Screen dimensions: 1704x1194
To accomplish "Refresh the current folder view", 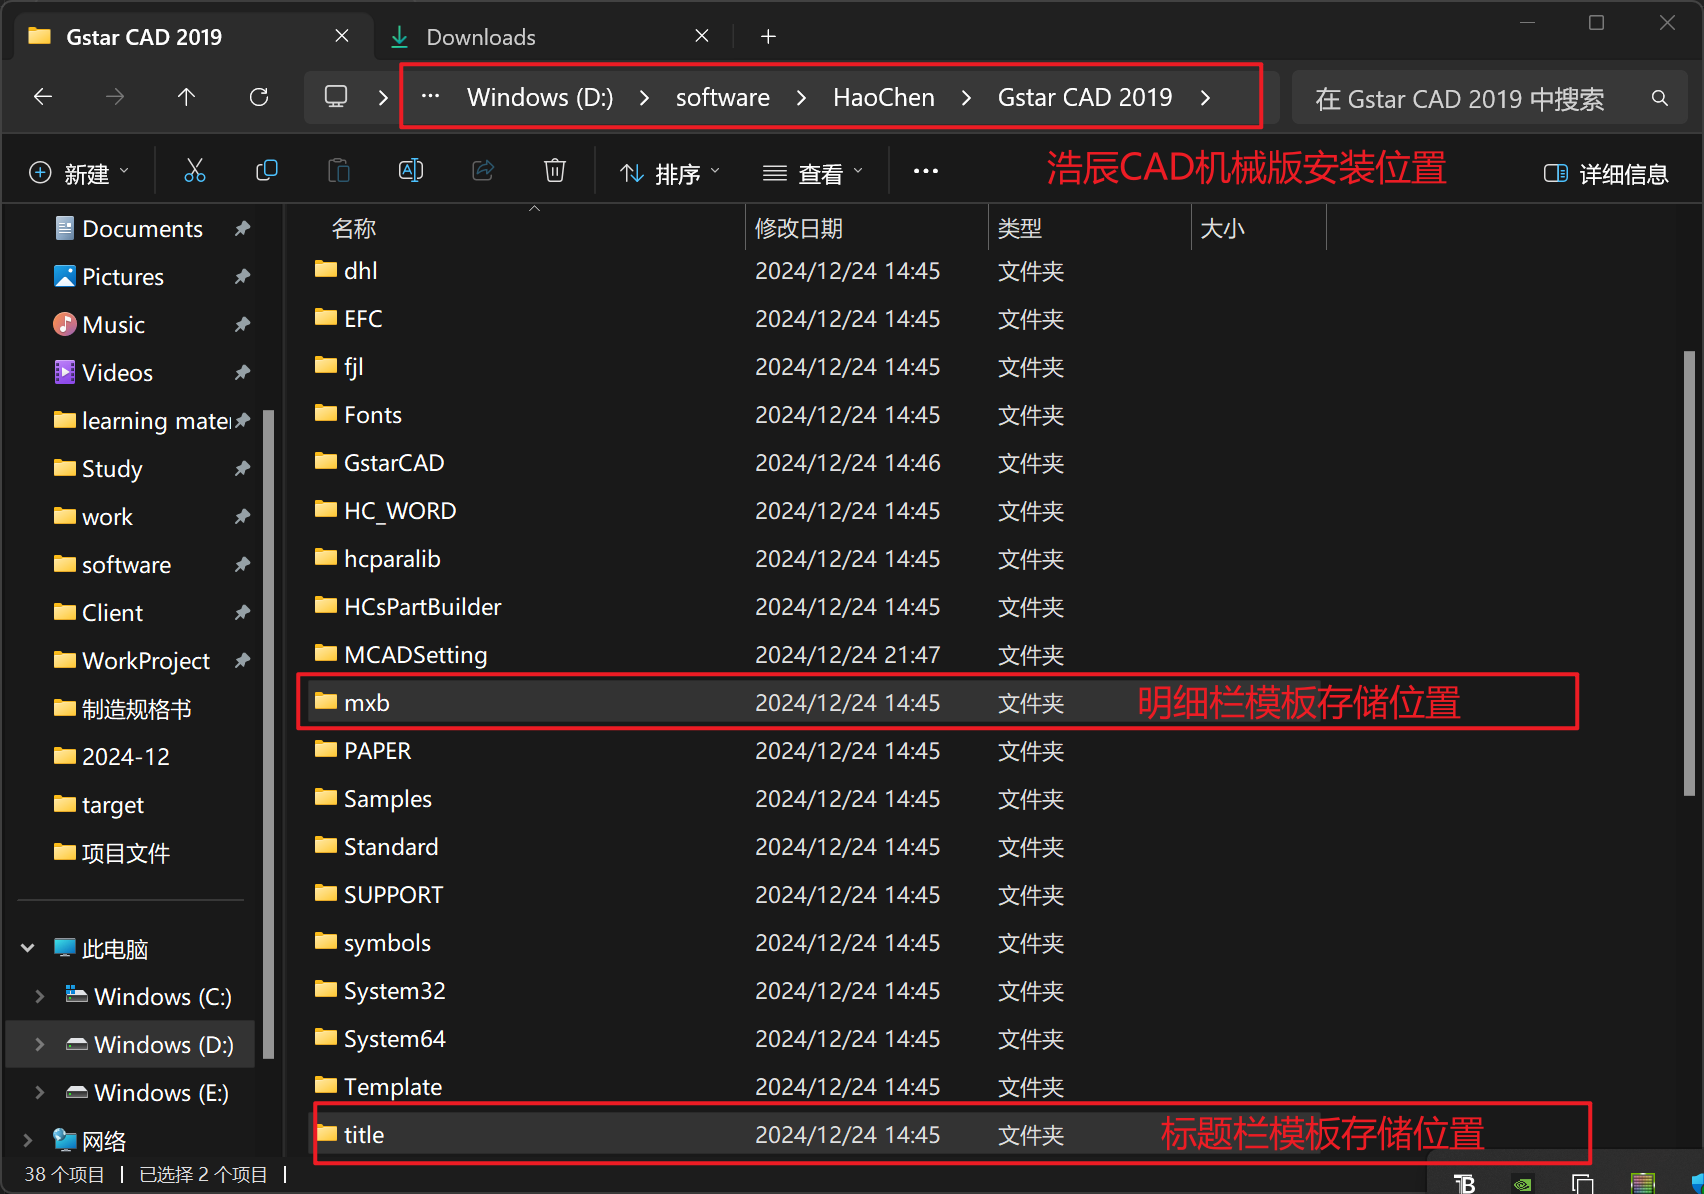I will pyautogui.click(x=259, y=97).
